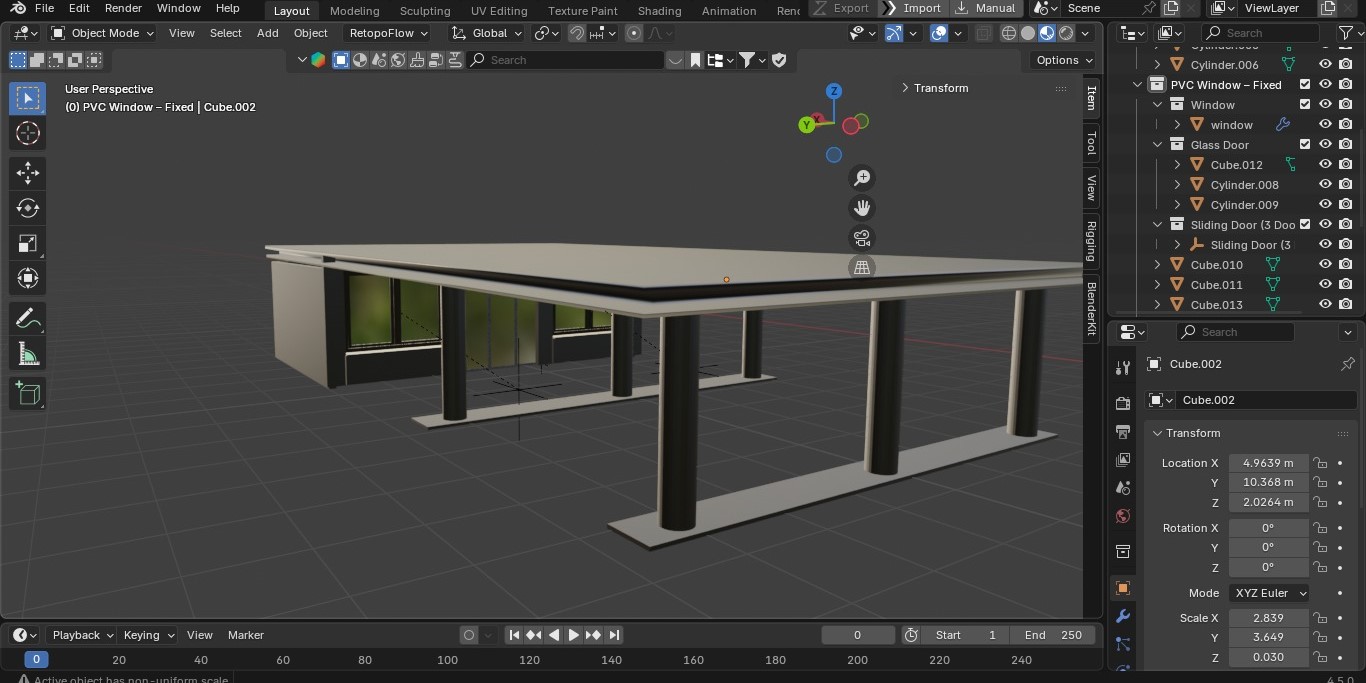The height and width of the screenshot is (683, 1366).
Task: Open the Object properties tab icon
Action: pyautogui.click(x=1123, y=588)
